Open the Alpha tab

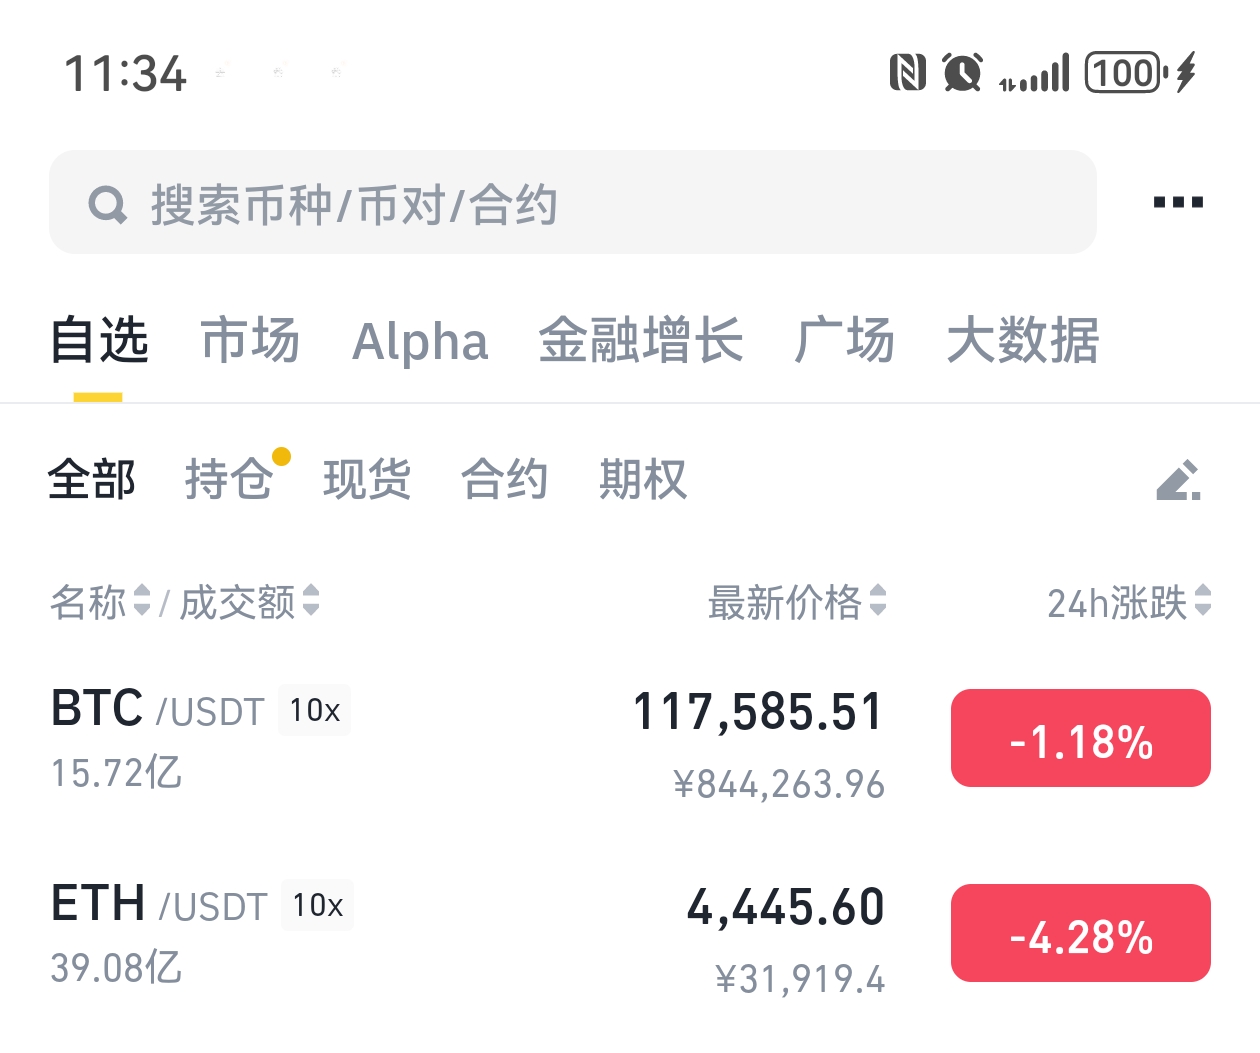coord(420,342)
